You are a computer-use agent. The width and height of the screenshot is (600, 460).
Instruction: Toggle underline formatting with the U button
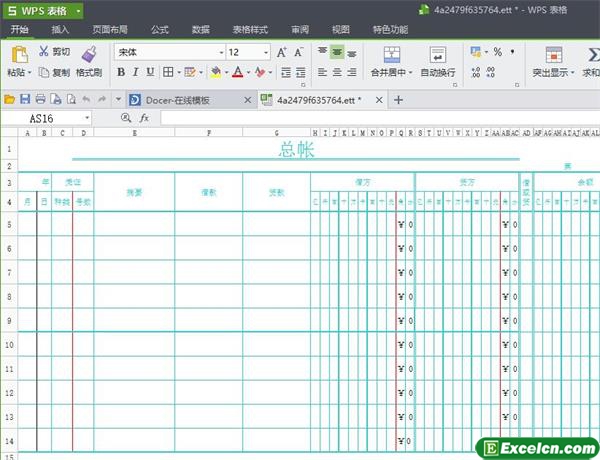[x=150, y=72]
